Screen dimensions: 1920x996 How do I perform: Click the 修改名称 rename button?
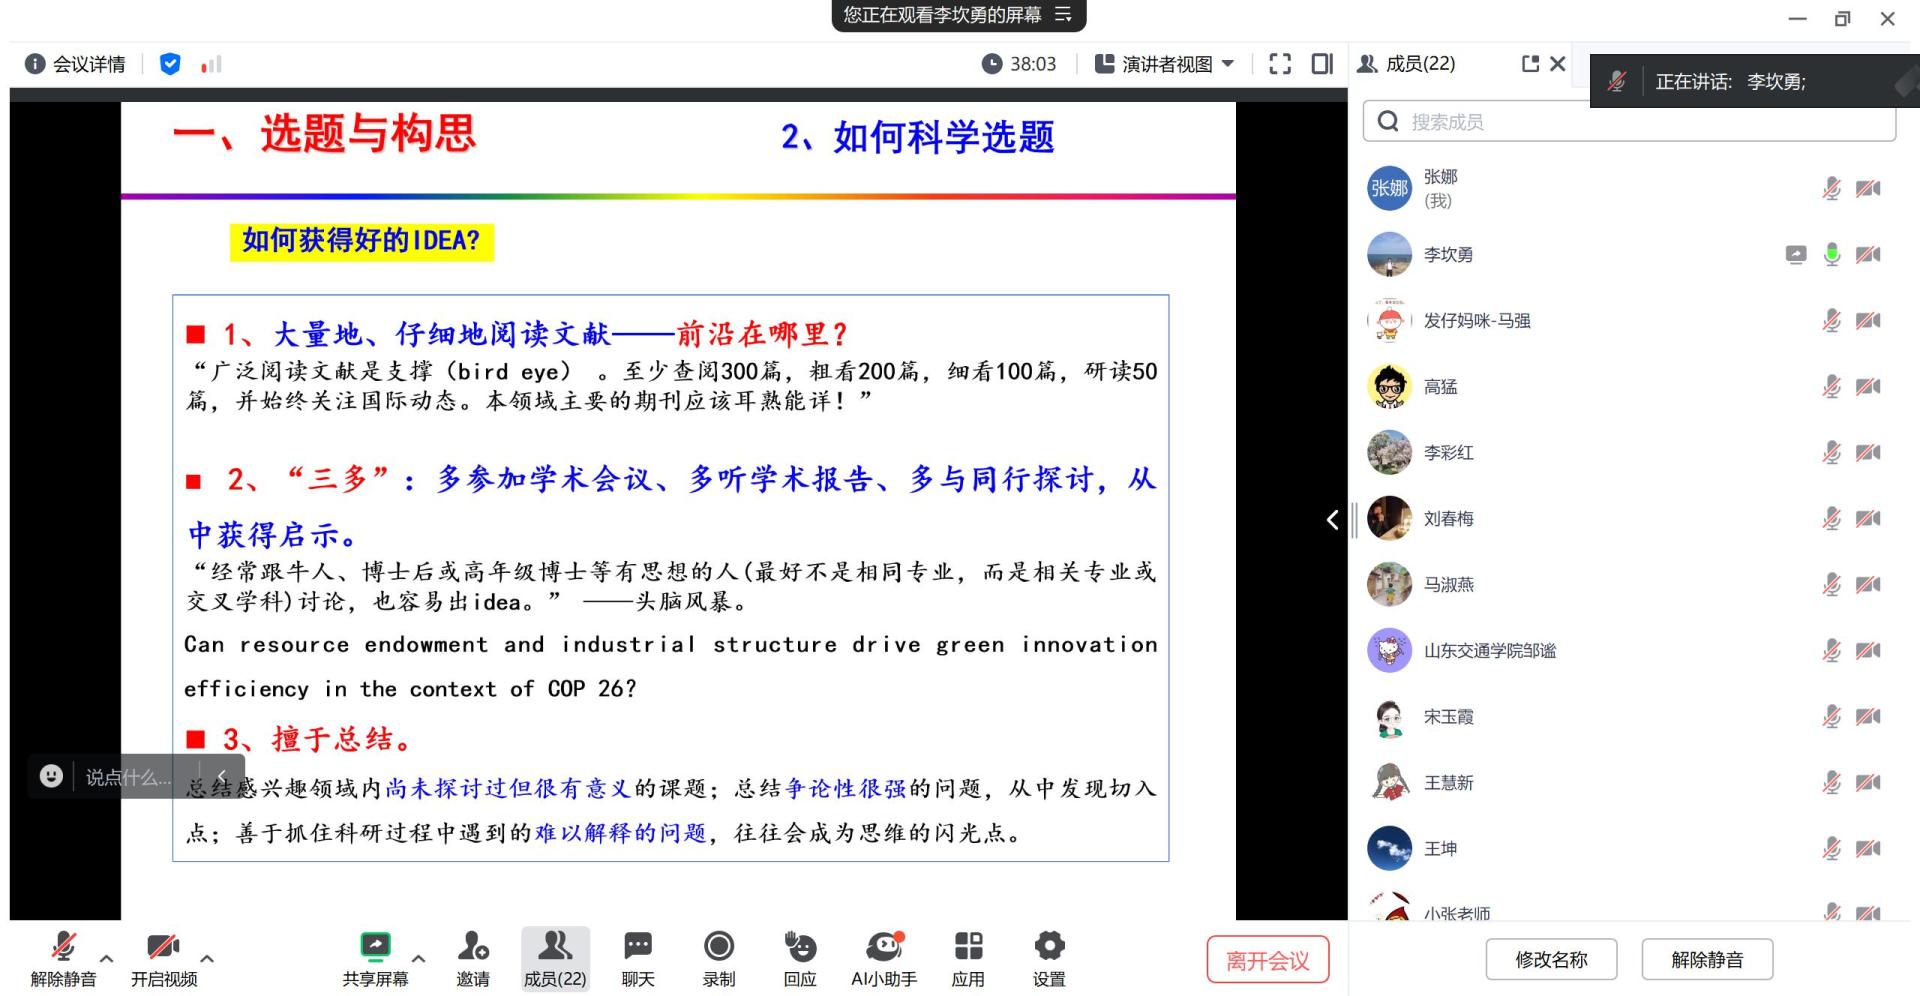click(x=1551, y=960)
